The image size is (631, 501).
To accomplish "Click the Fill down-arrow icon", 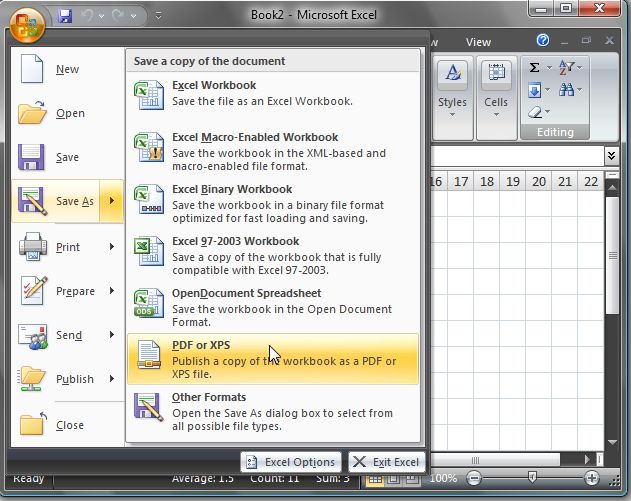I will [x=534, y=90].
